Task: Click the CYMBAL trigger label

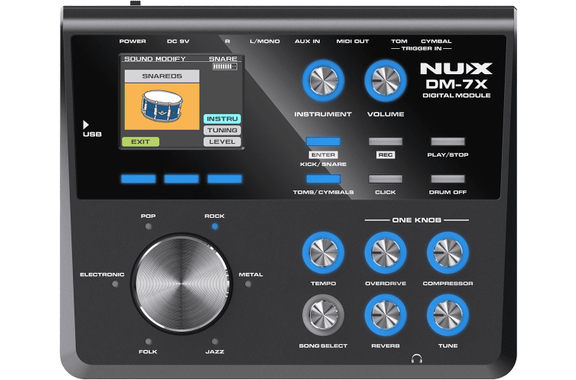Action: click(436, 41)
